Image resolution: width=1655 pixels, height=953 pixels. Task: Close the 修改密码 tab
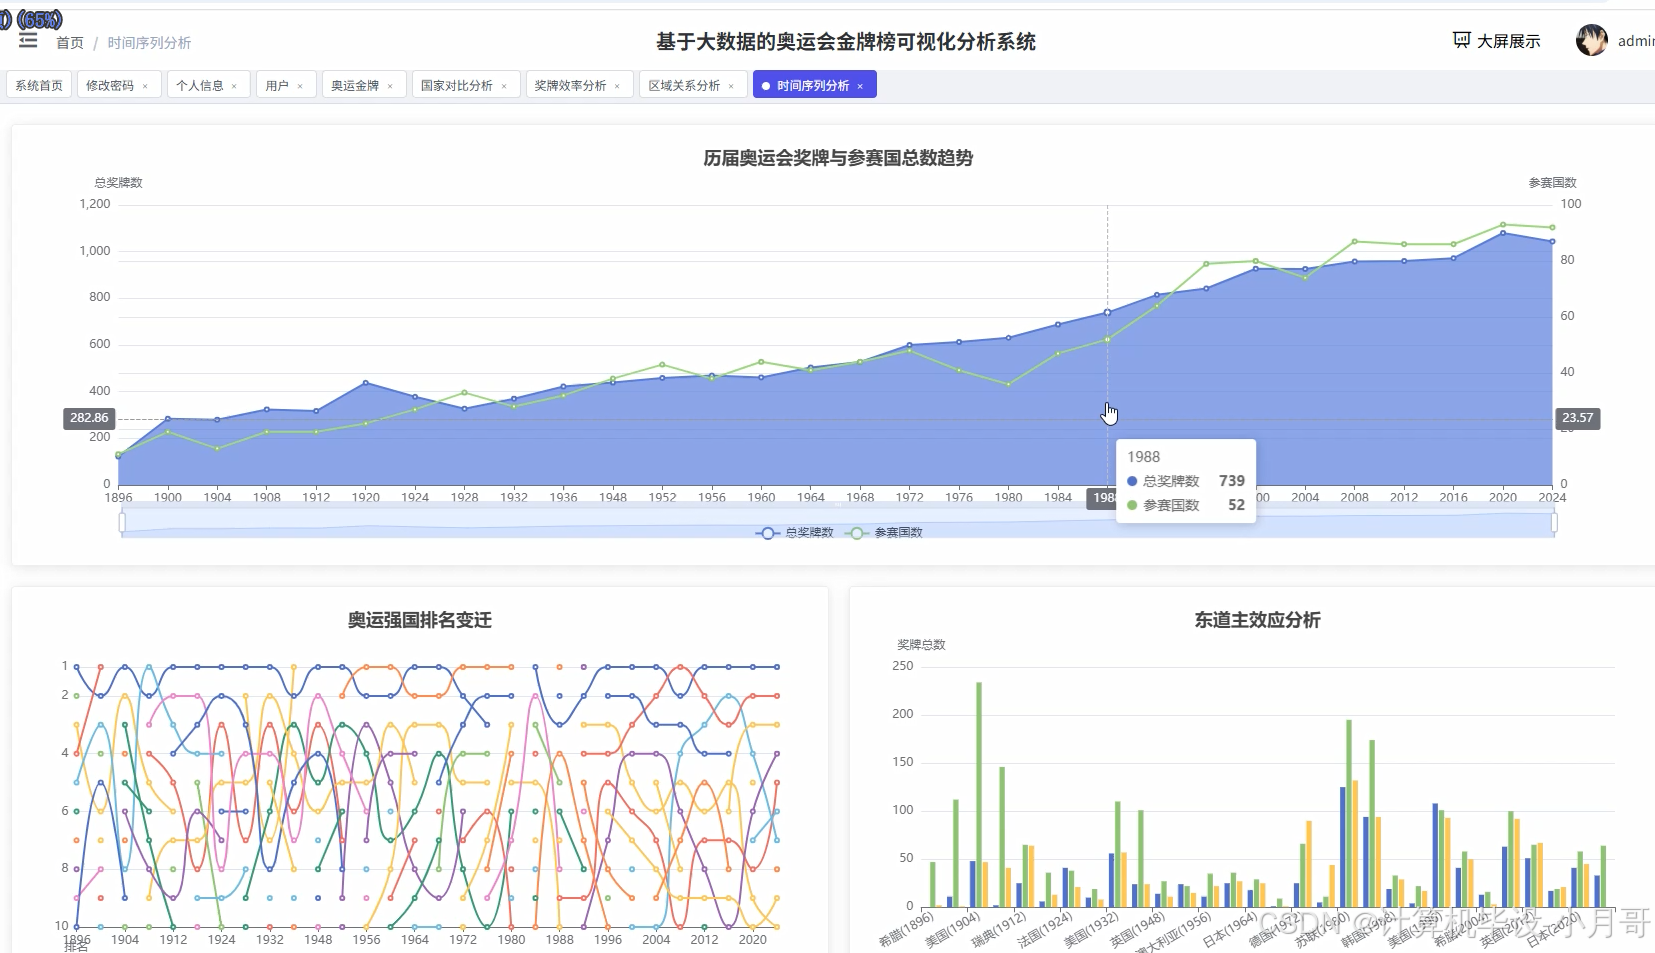[145, 86]
